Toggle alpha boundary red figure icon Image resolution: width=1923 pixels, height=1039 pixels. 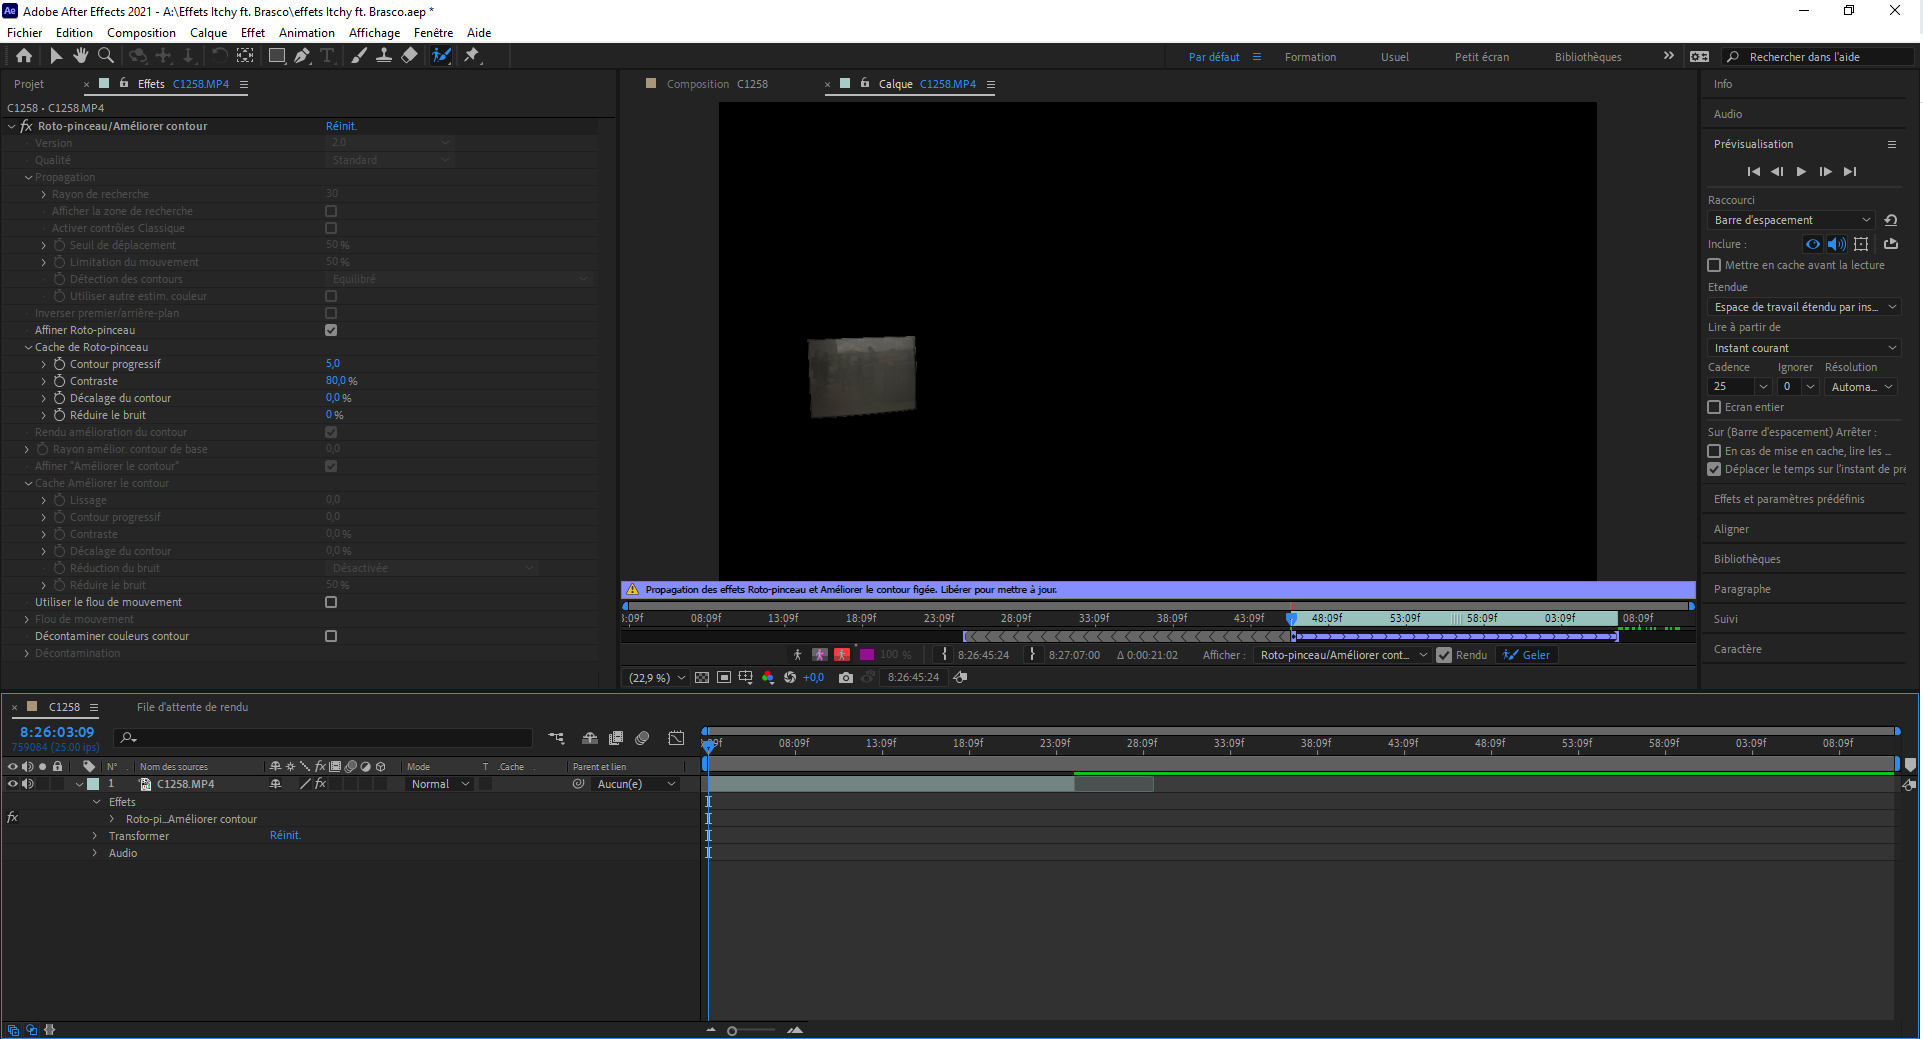click(x=842, y=655)
